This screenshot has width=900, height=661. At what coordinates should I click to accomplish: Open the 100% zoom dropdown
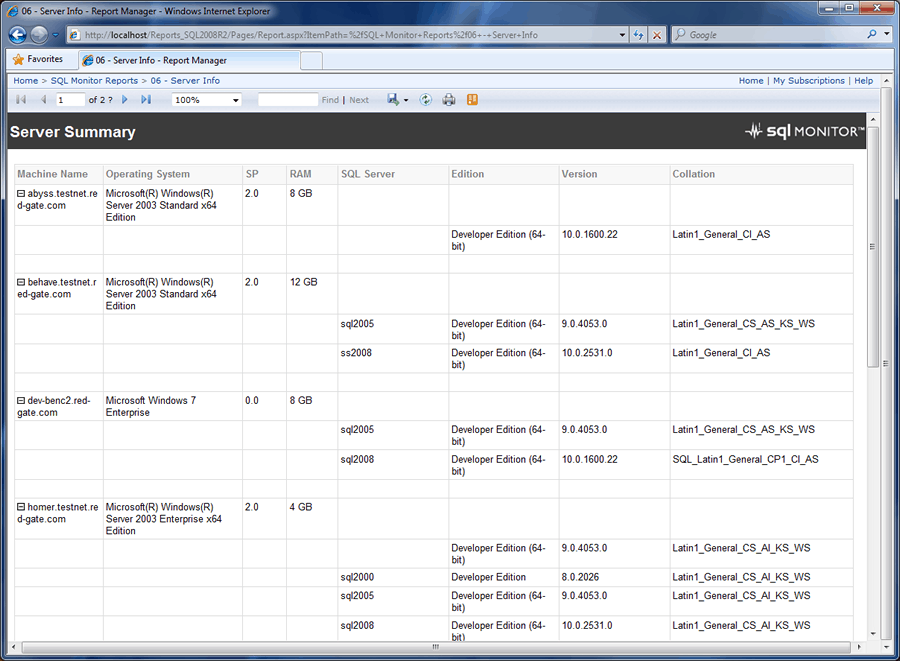[206, 100]
